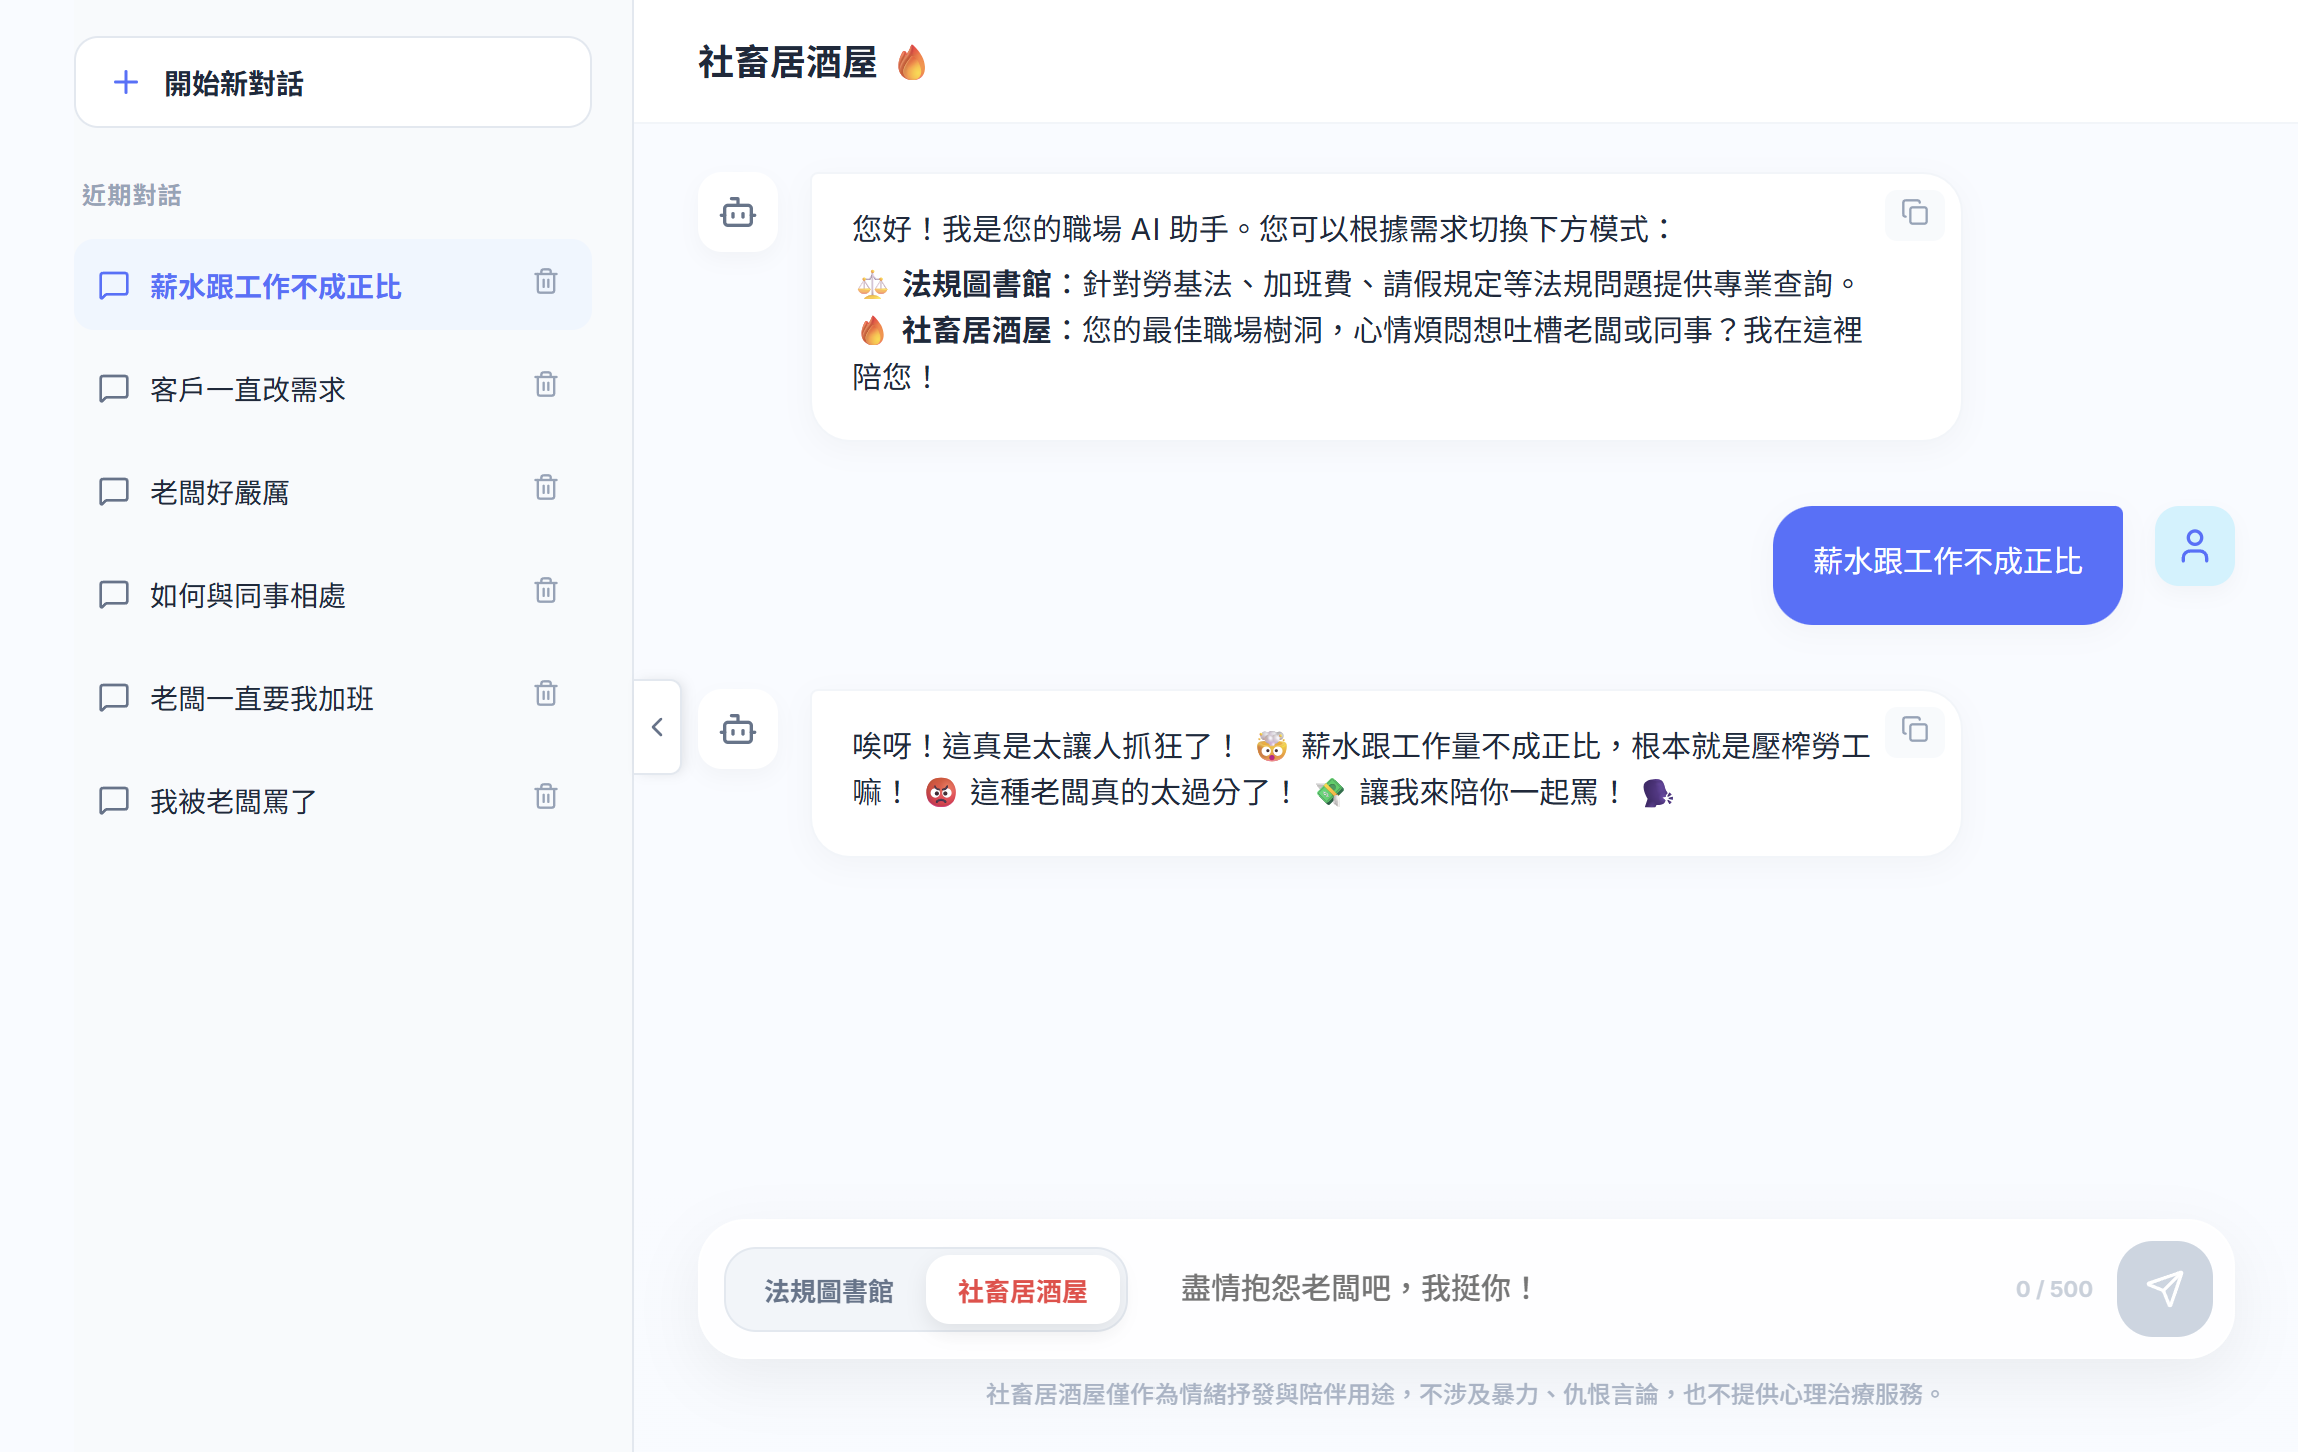Image resolution: width=2298 pixels, height=1452 pixels.
Task: Click the paper-plane send button
Action: click(x=2164, y=1289)
